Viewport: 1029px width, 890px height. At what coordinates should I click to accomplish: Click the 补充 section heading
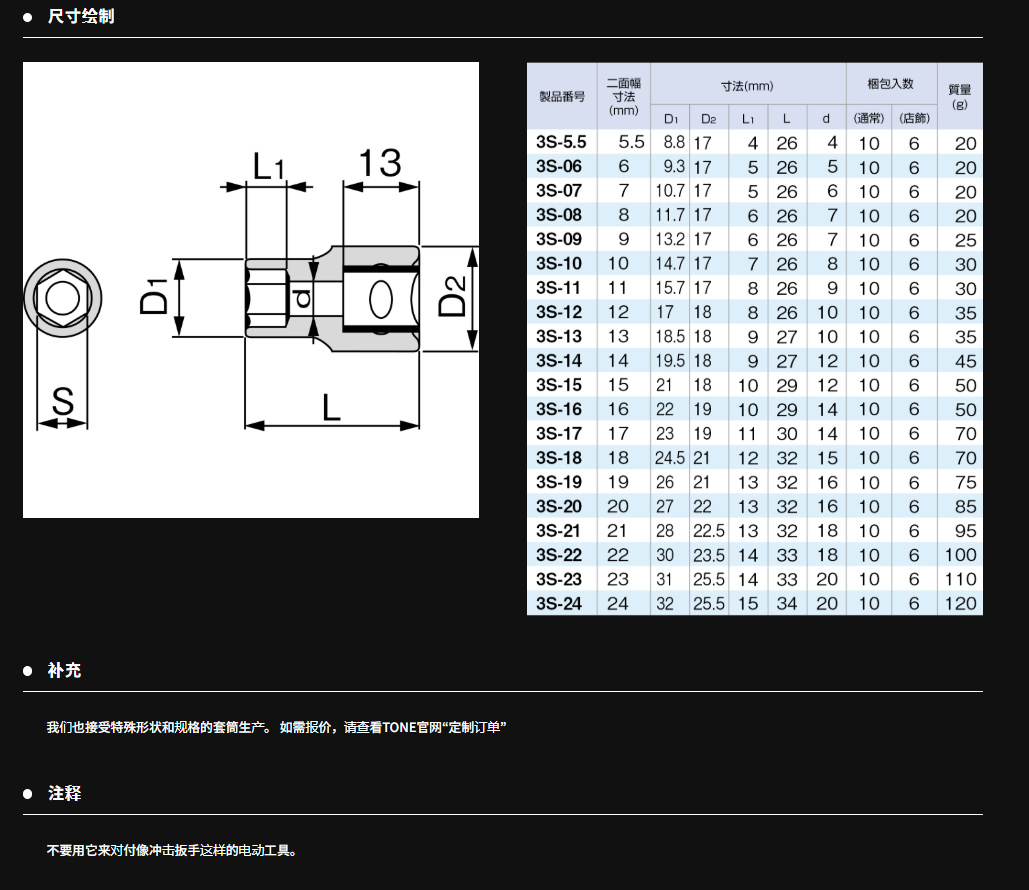pos(64,671)
